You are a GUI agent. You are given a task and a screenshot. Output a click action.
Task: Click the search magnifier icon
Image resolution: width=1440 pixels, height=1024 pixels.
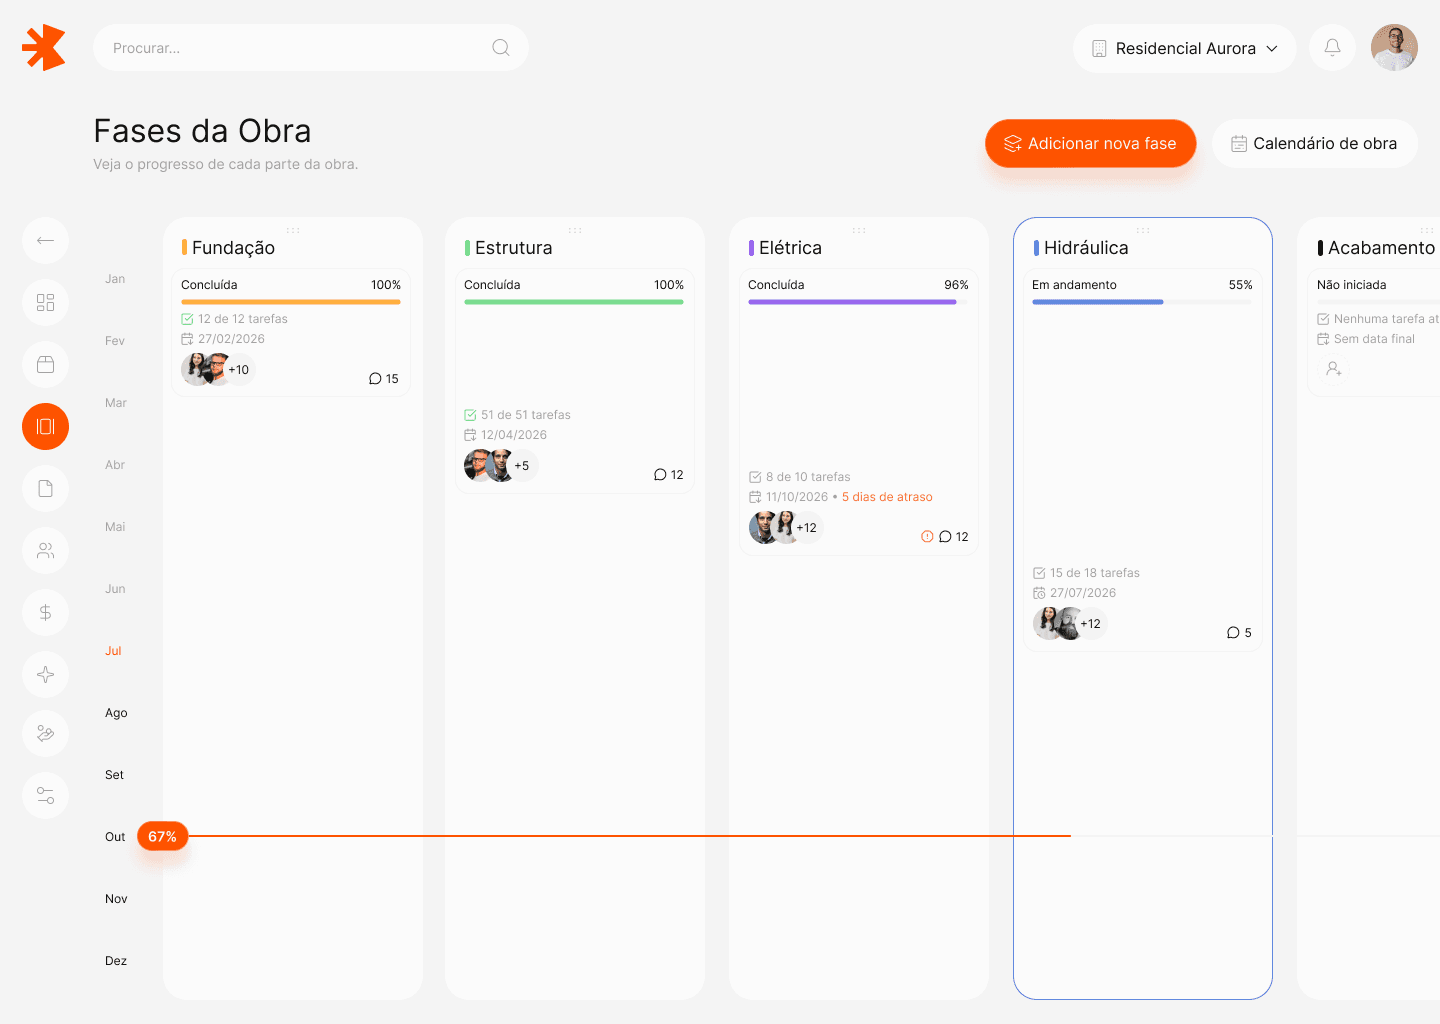pos(501,48)
